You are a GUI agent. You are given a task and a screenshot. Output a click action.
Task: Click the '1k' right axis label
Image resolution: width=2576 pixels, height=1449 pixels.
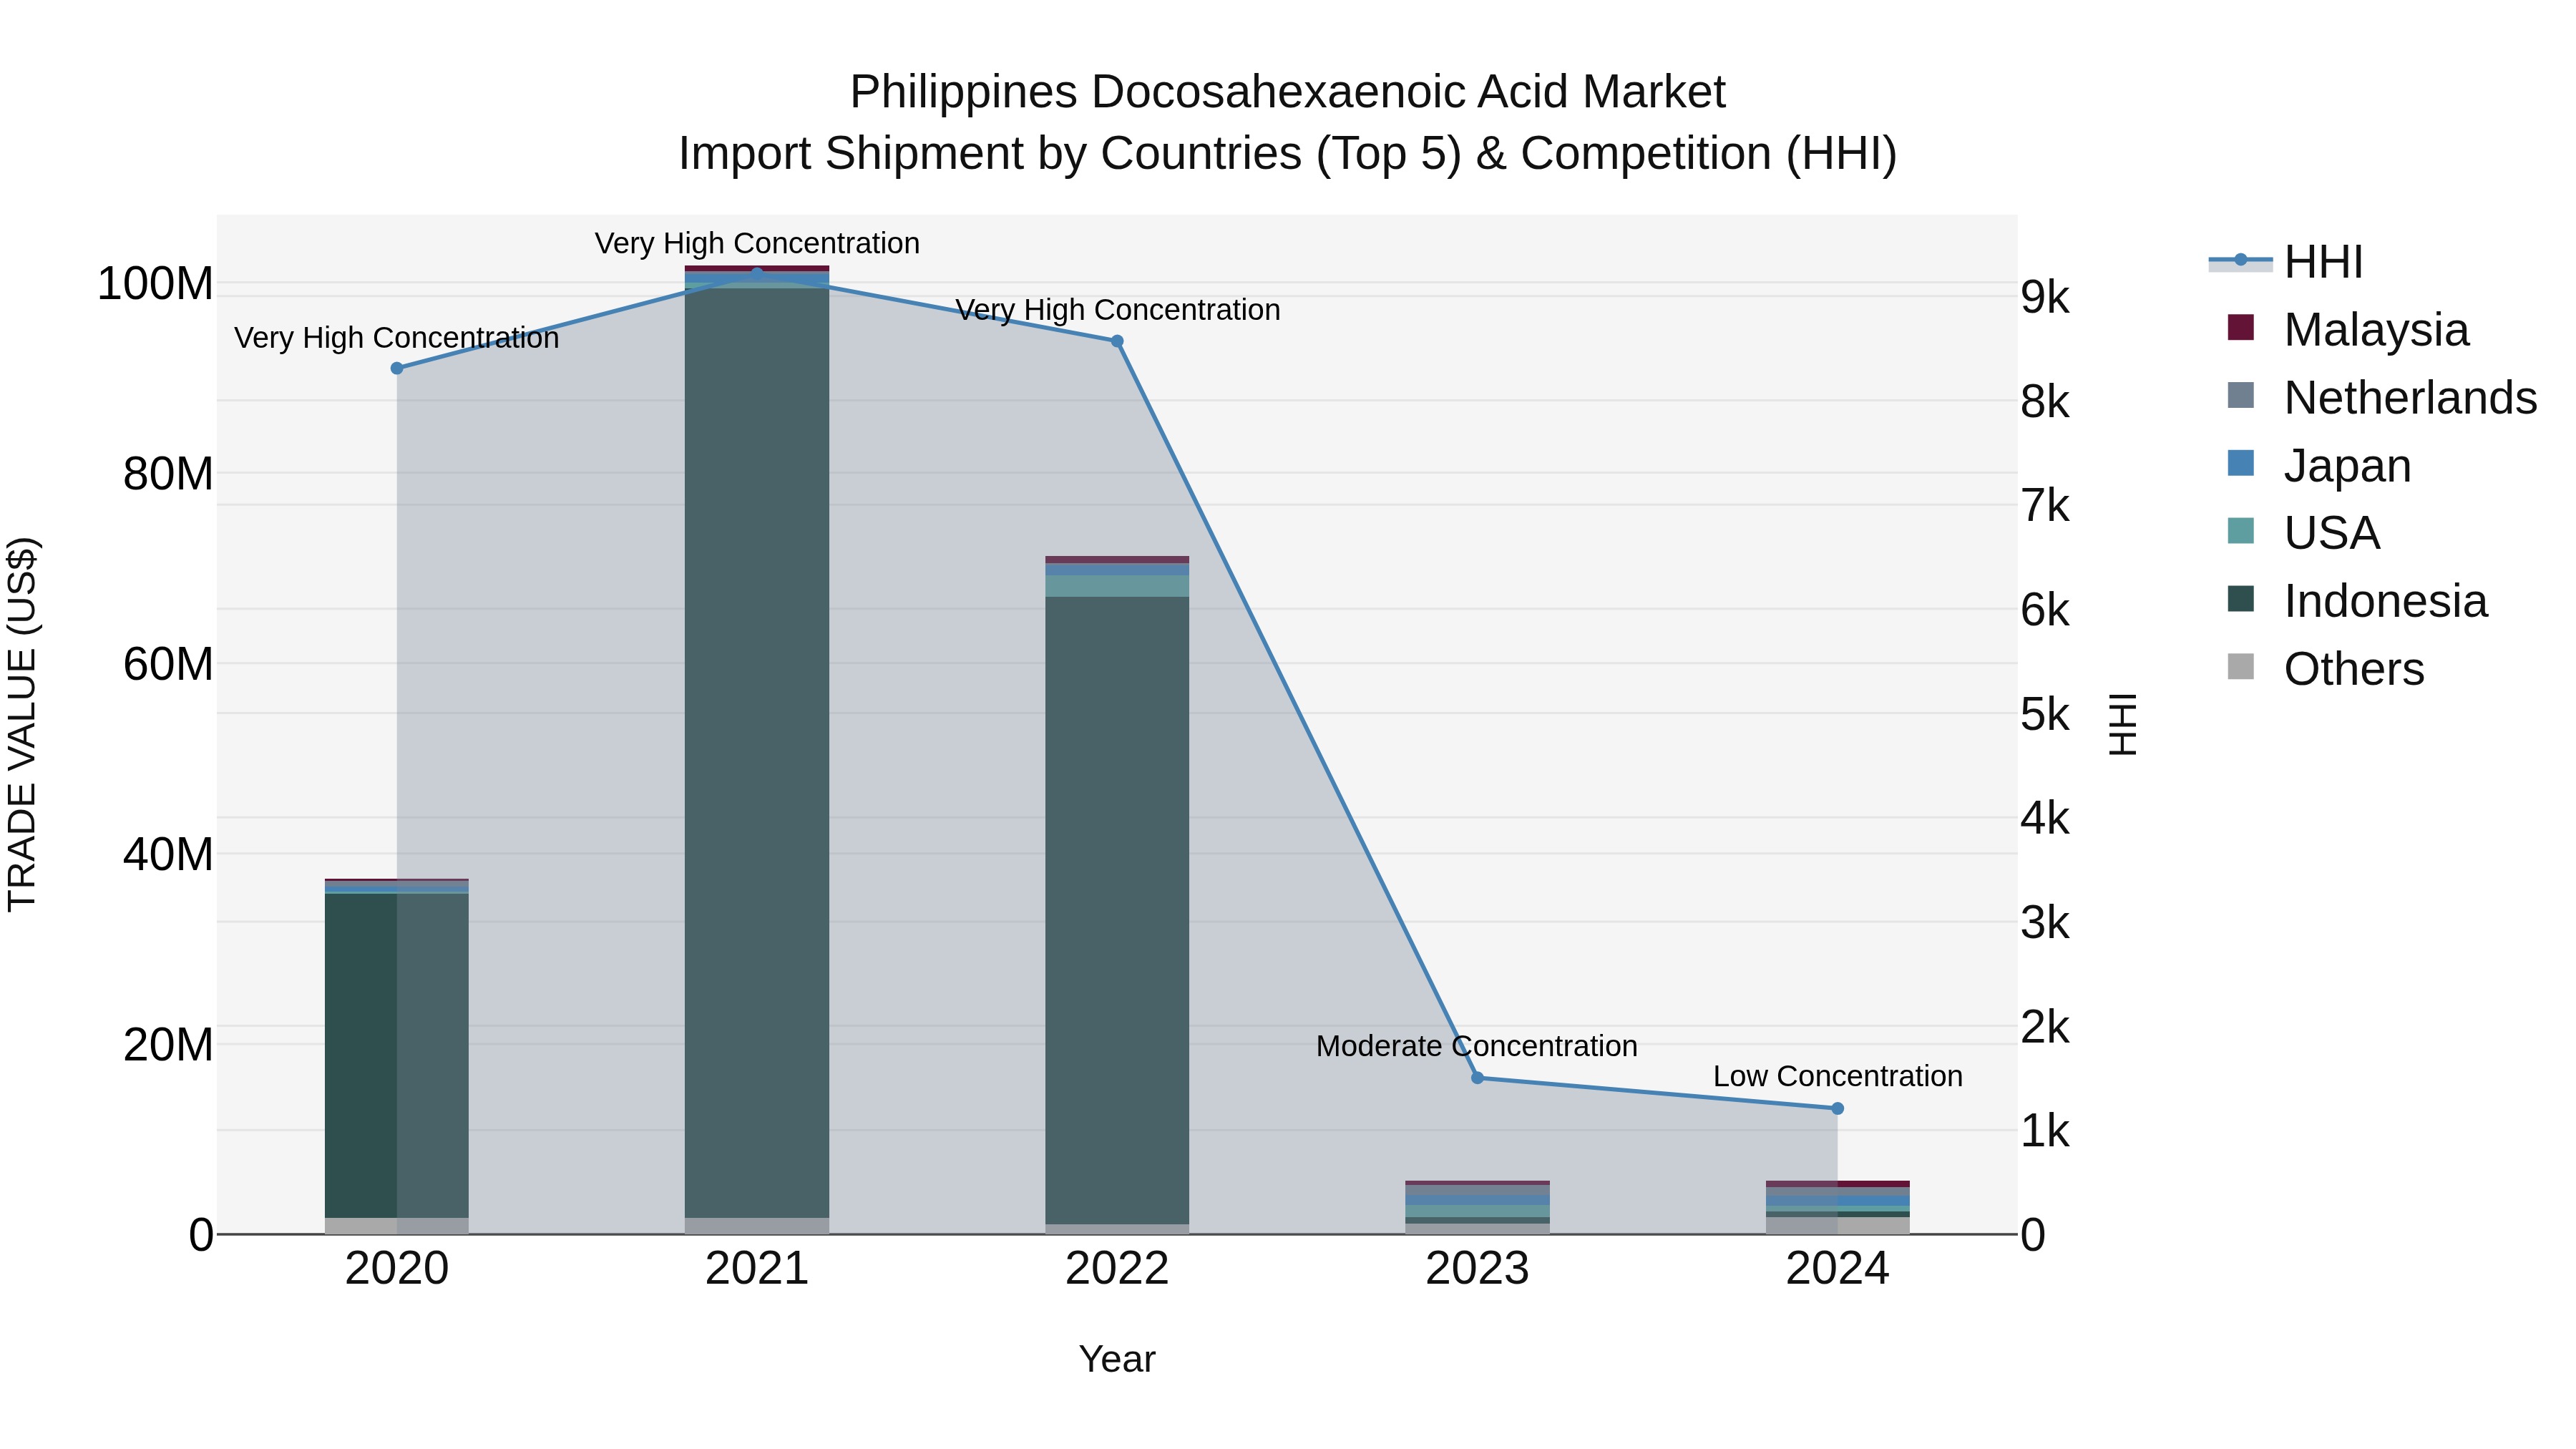[x=2045, y=1131]
